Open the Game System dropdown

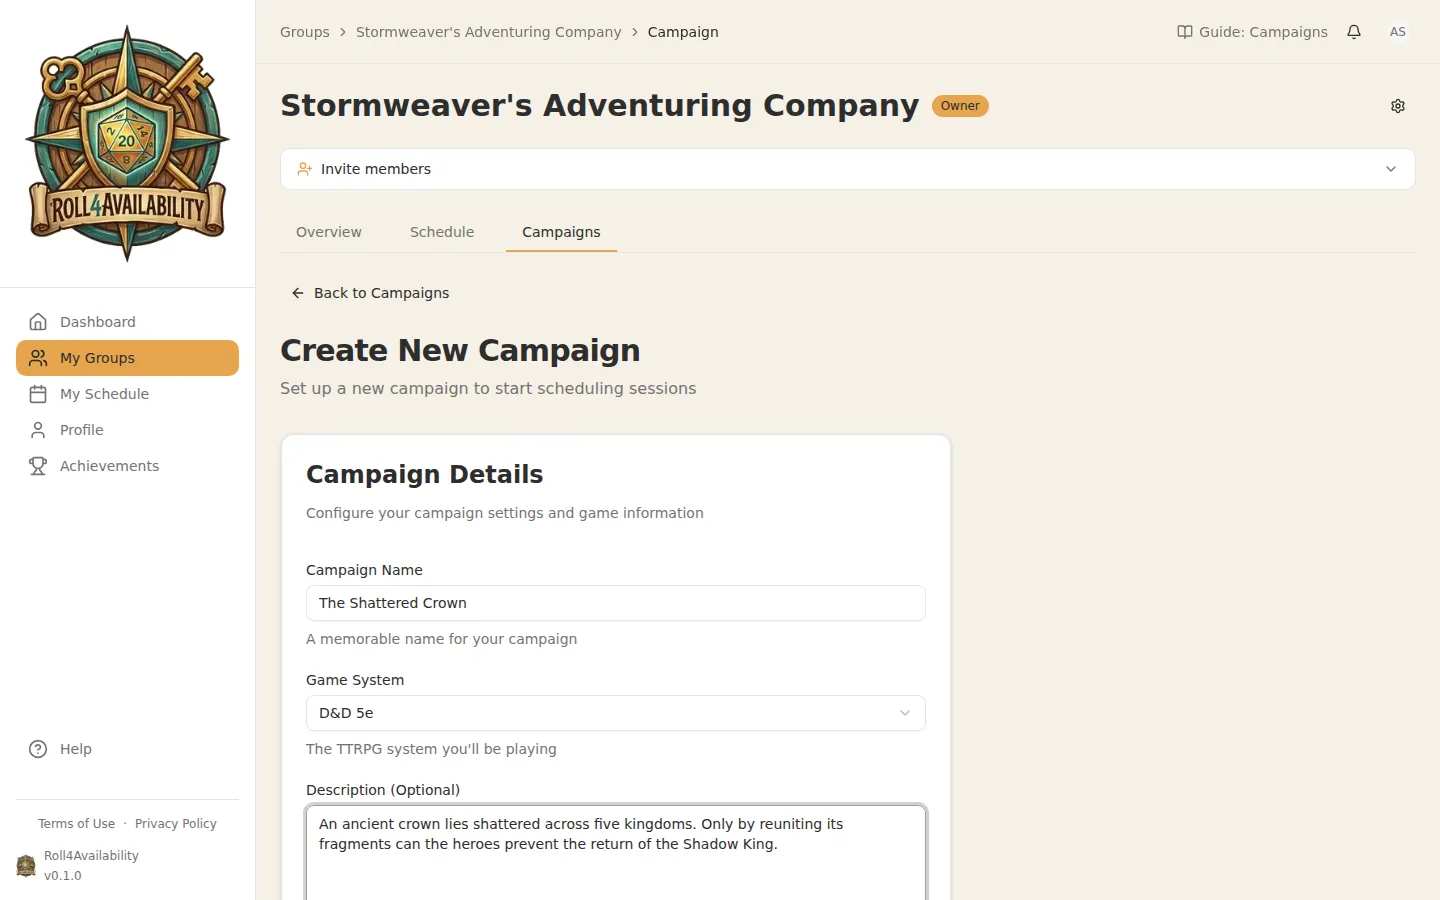click(615, 713)
